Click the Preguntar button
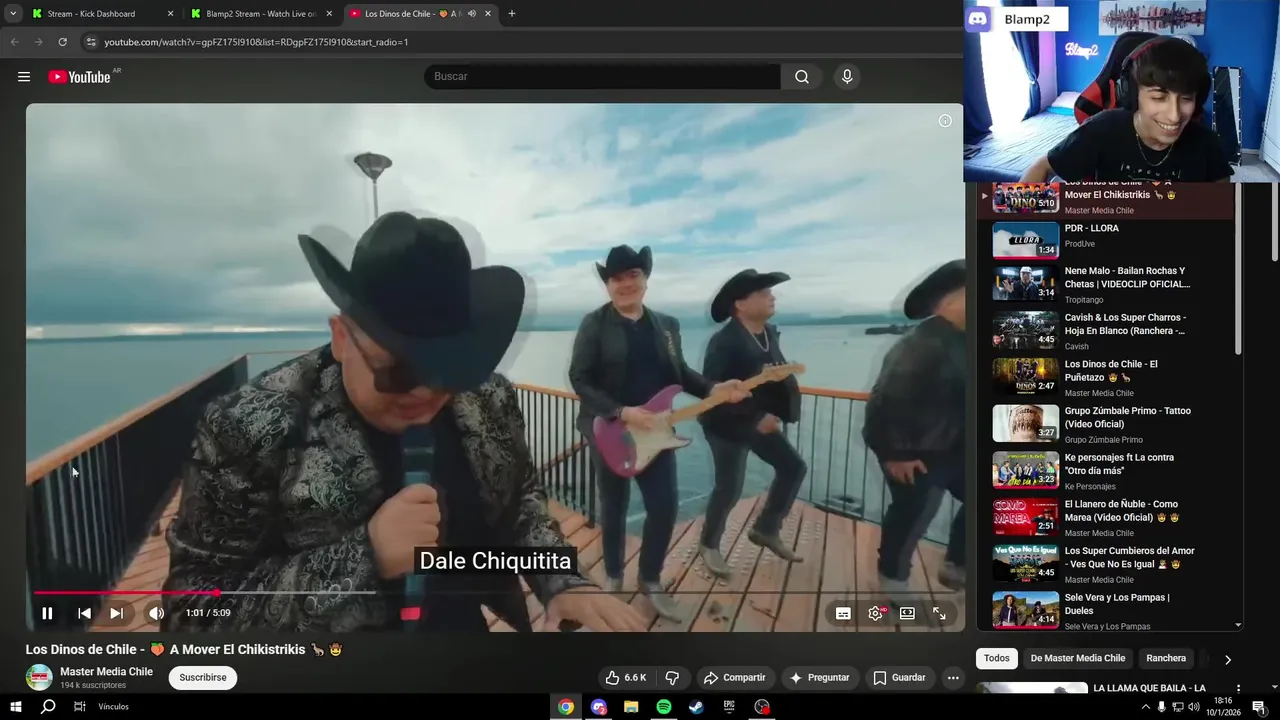This screenshot has width=1280, height=720. pyautogui.click(x=820, y=677)
